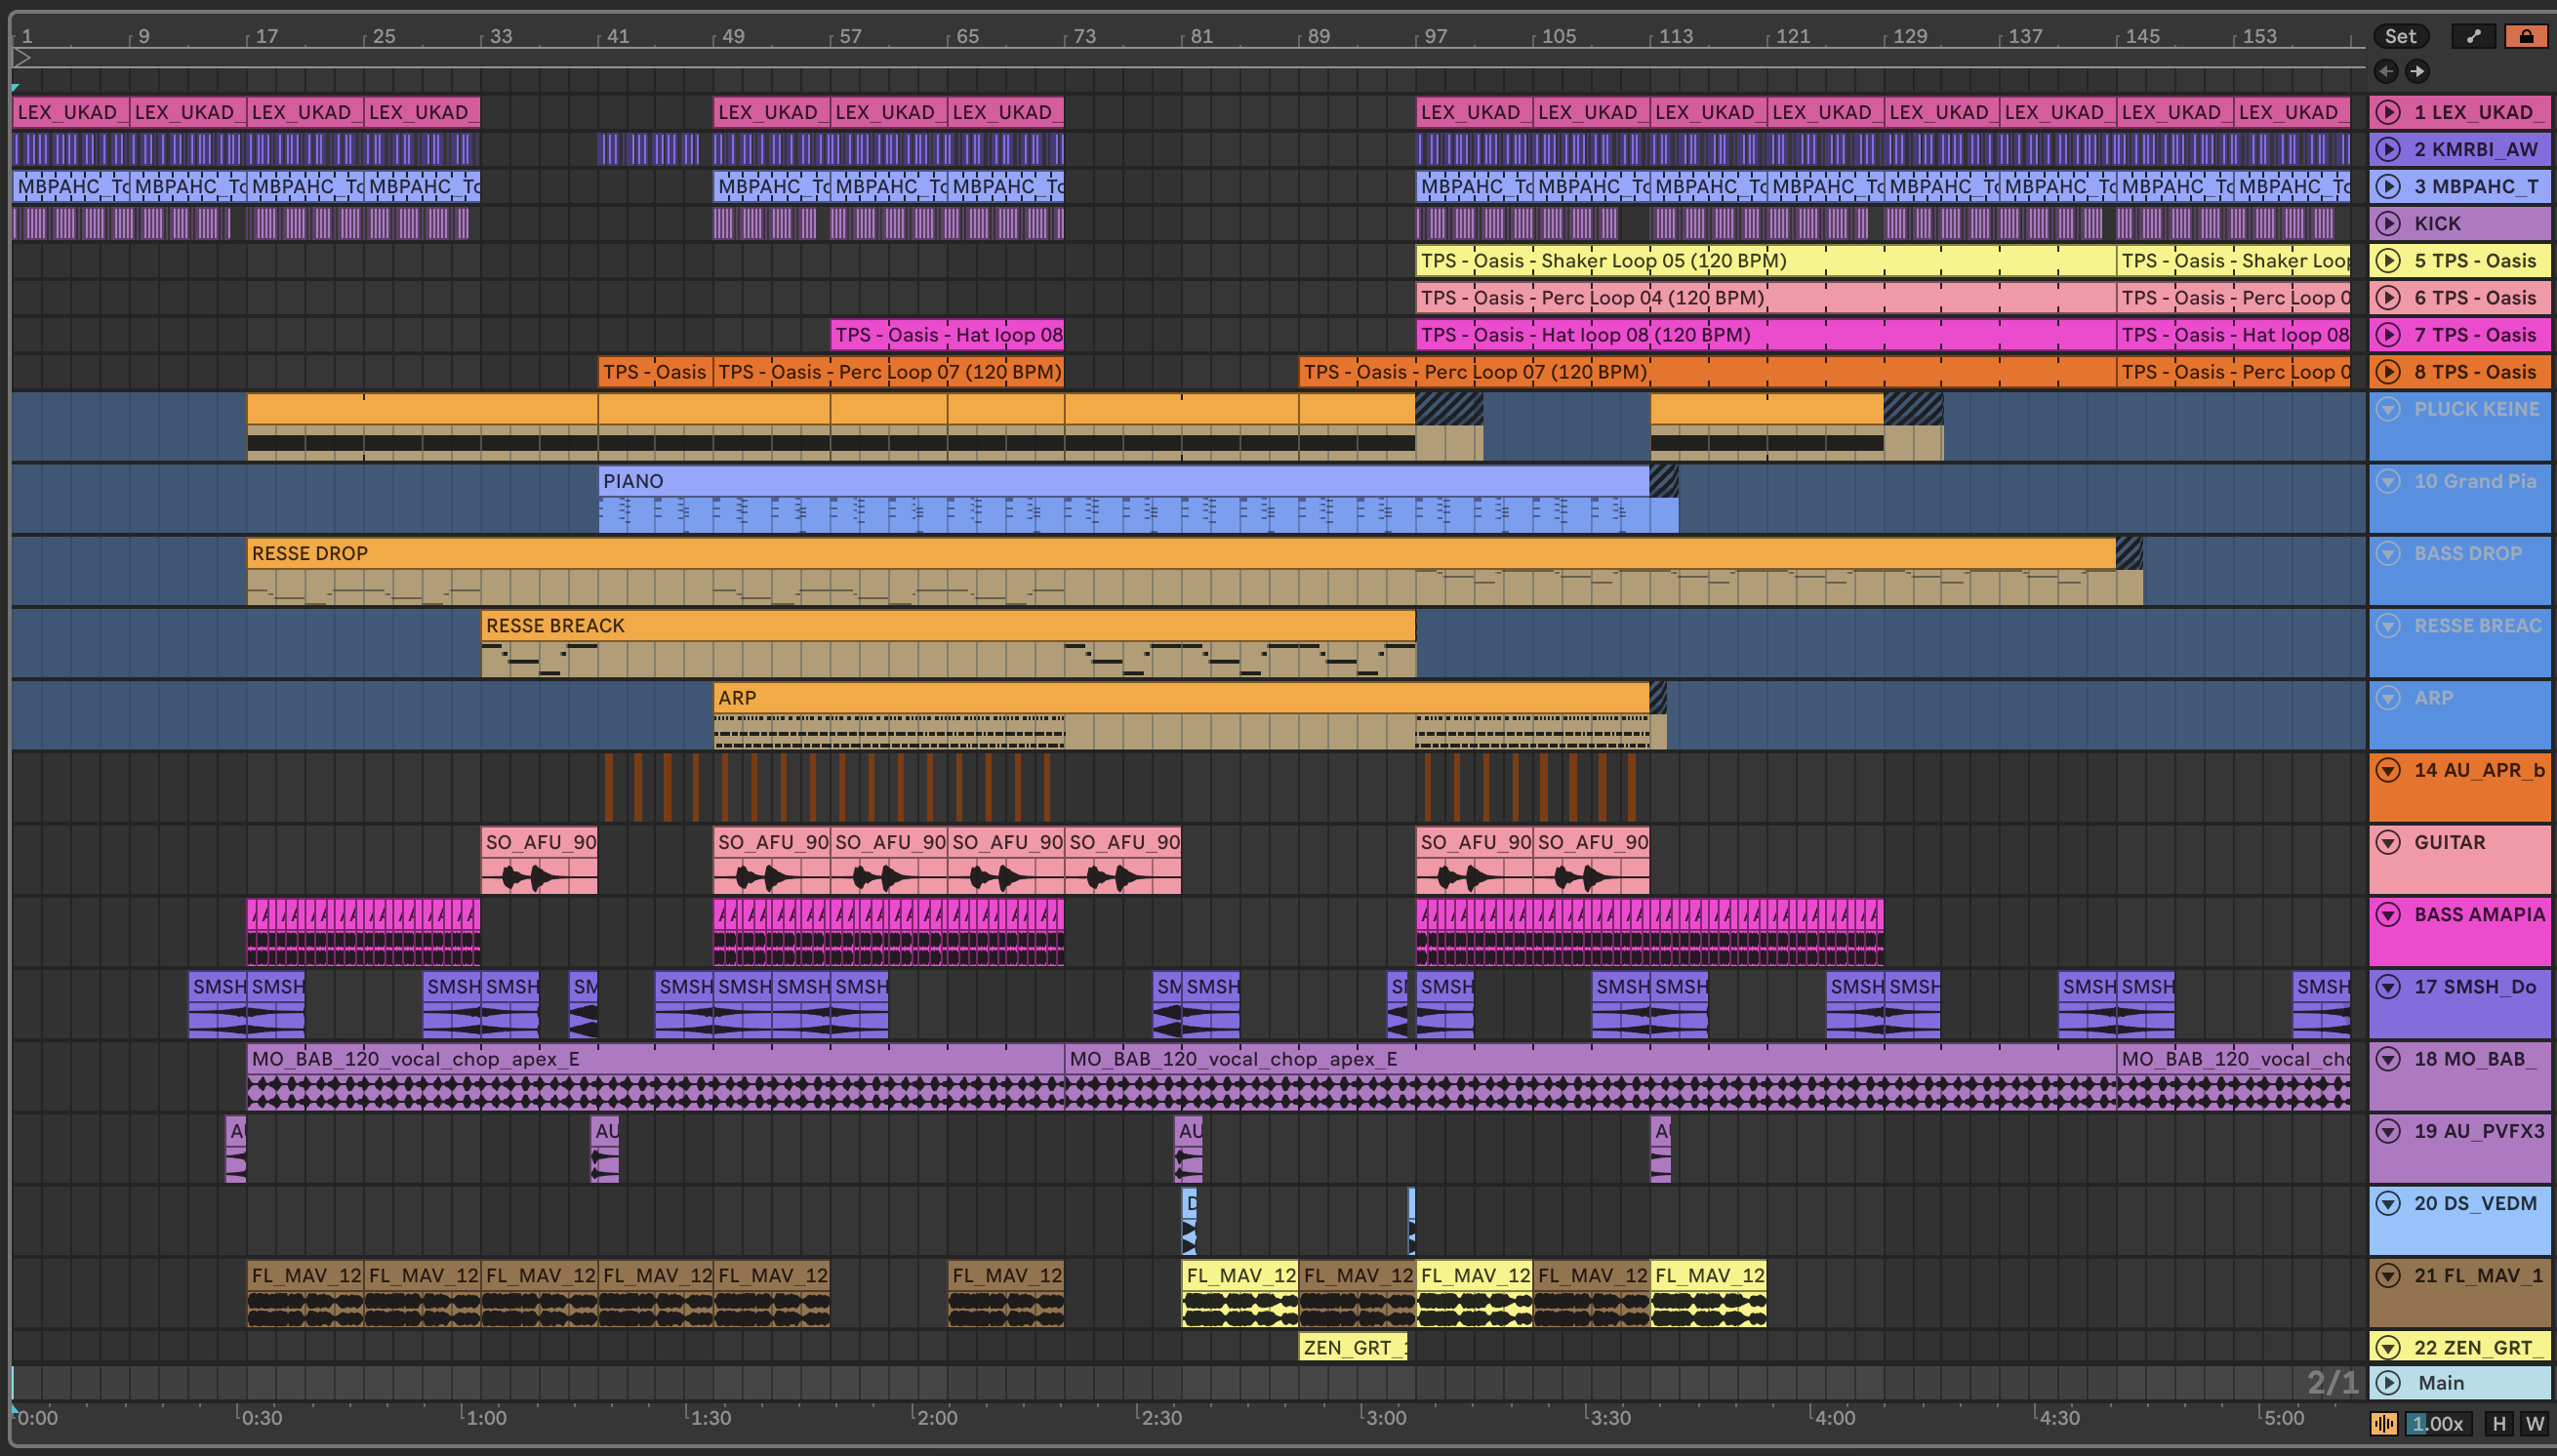Click the H optimize height button
2557x1456 pixels.
2499,1423
